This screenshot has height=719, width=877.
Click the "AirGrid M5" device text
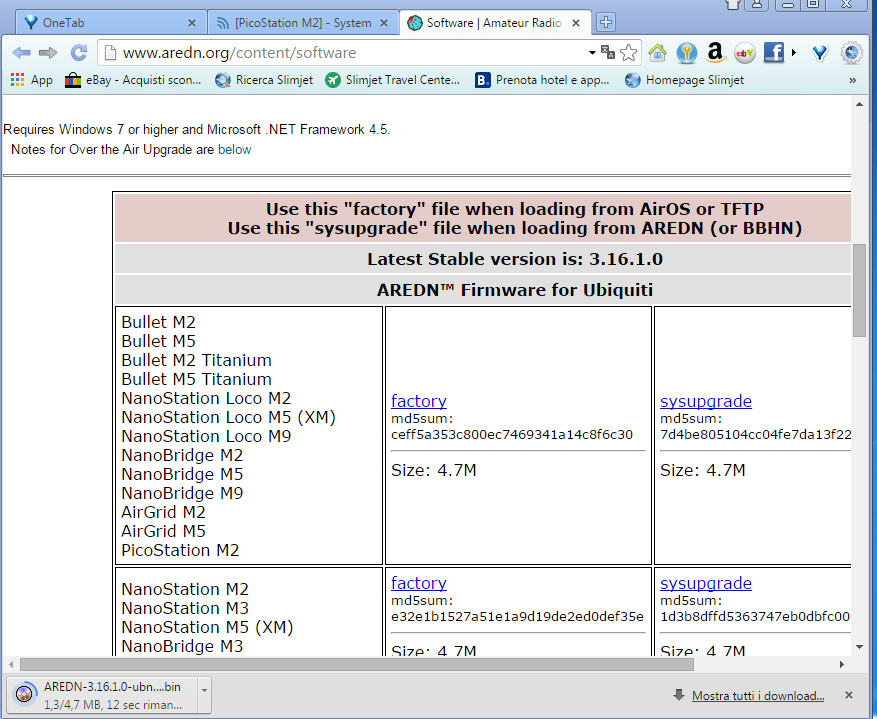pyautogui.click(x=163, y=531)
